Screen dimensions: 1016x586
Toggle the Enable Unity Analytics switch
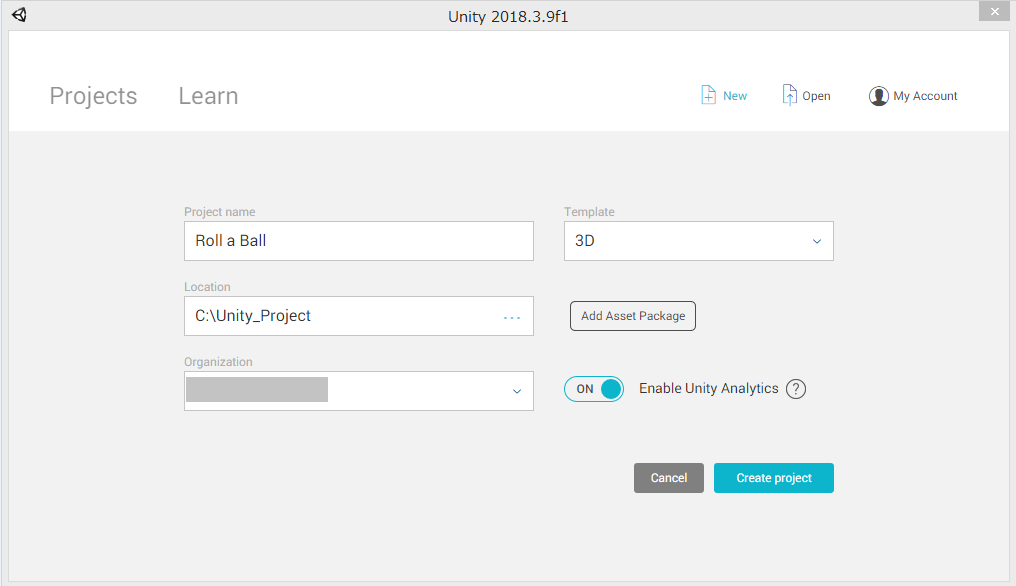point(594,389)
